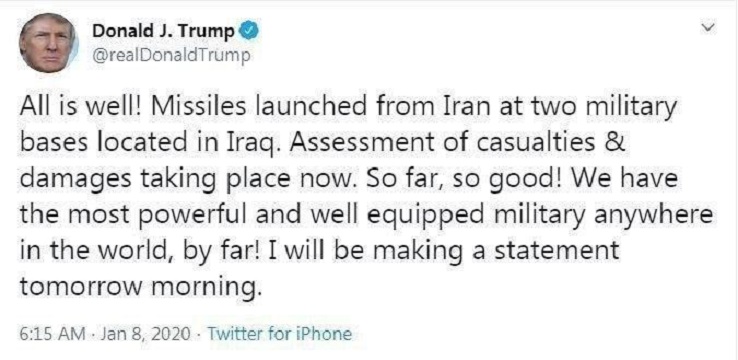Open the Donald J. Trump display name
The image size is (738, 360).
click(x=163, y=32)
